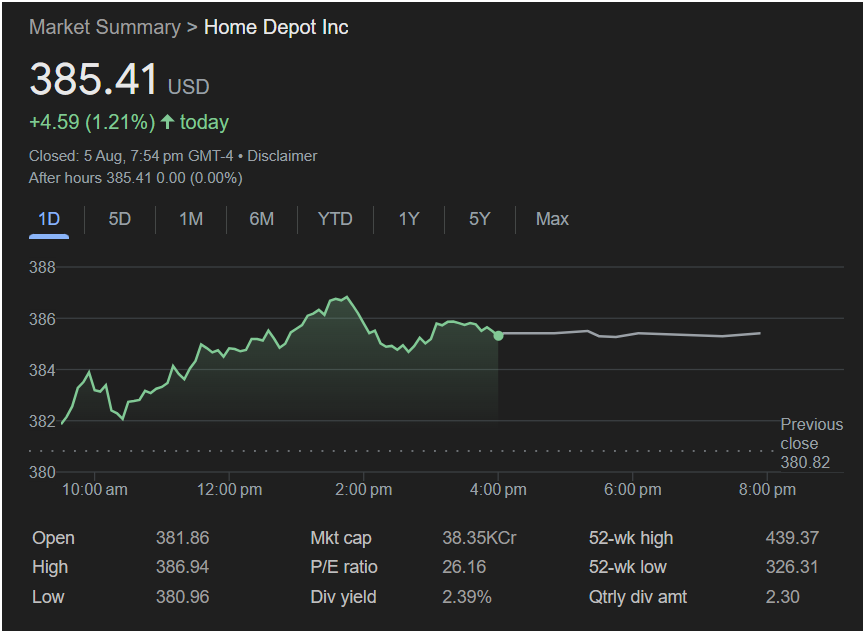Click the 388 y-axis label
865x633 pixels.
coord(42,268)
